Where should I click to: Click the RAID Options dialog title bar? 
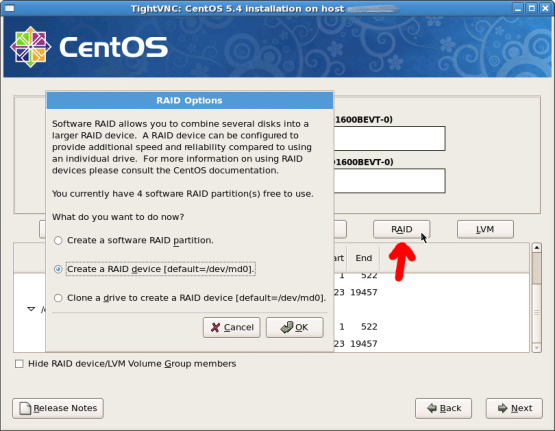pos(190,100)
